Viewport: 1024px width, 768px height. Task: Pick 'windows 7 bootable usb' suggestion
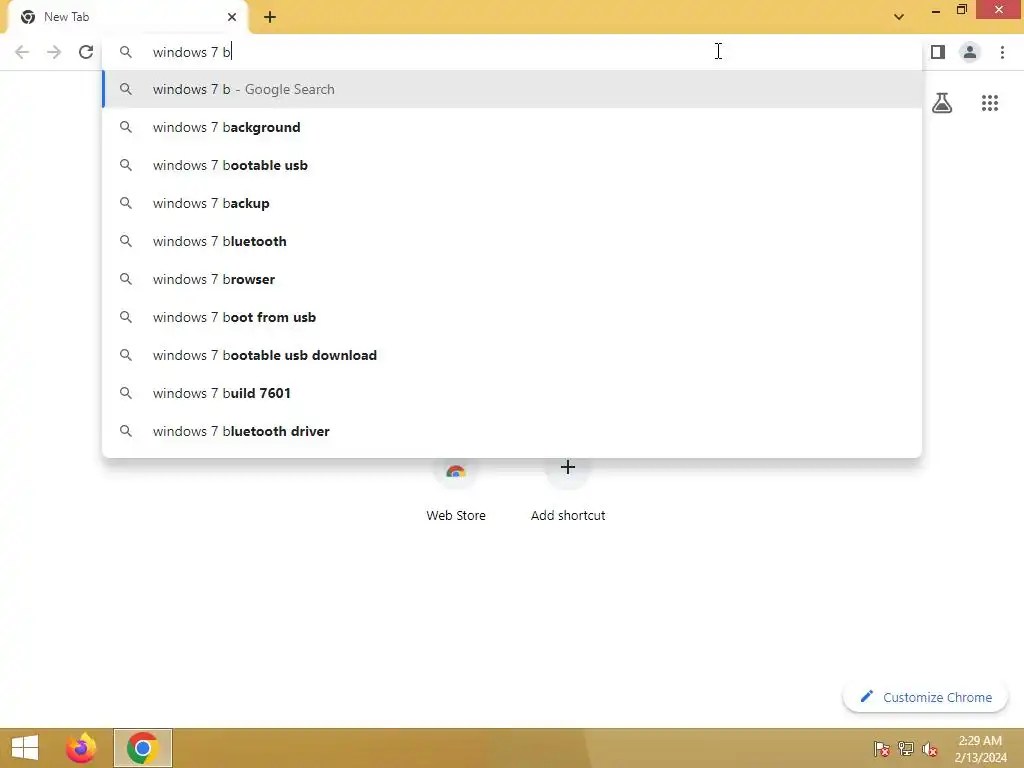point(512,165)
